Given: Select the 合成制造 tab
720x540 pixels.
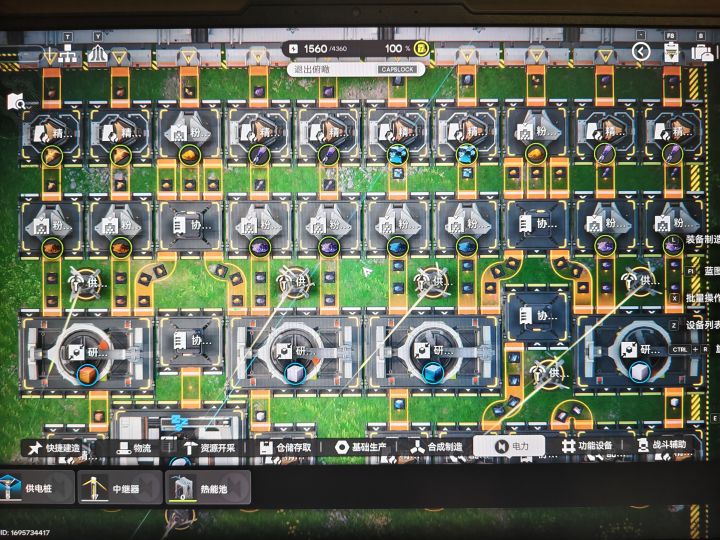Looking at the screenshot, I should [436, 447].
